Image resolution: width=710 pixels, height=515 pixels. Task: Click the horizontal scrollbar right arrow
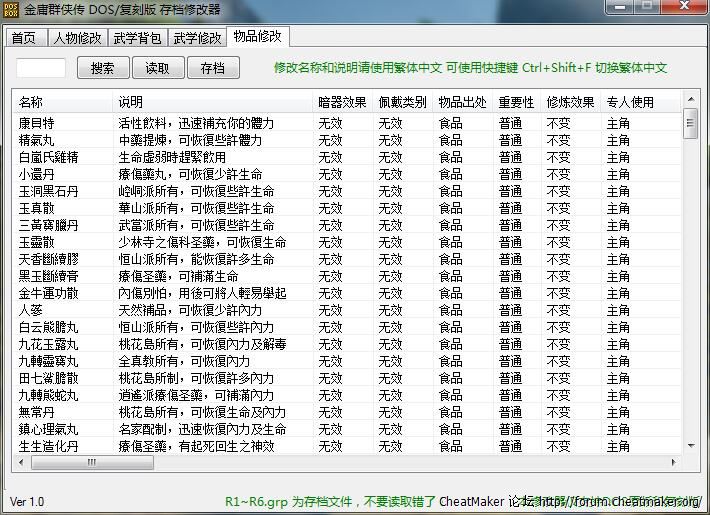pos(674,463)
